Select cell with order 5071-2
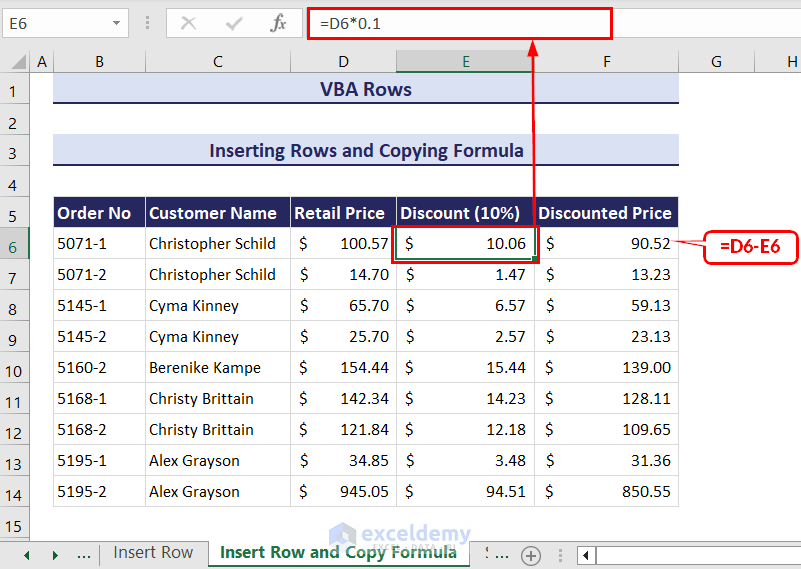The width and height of the screenshot is (801, 569). pos(100,274)
